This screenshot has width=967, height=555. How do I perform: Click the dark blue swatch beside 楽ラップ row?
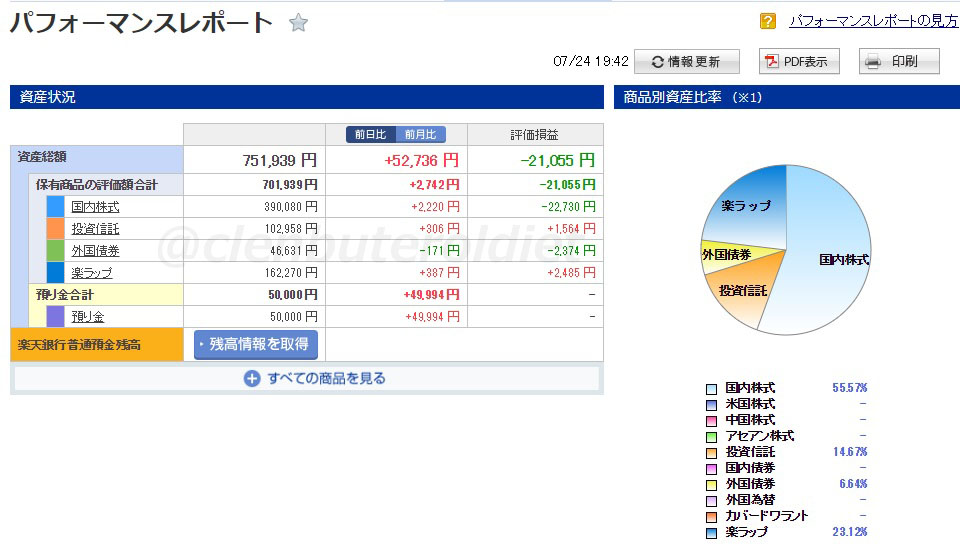(x=56, y=273)
